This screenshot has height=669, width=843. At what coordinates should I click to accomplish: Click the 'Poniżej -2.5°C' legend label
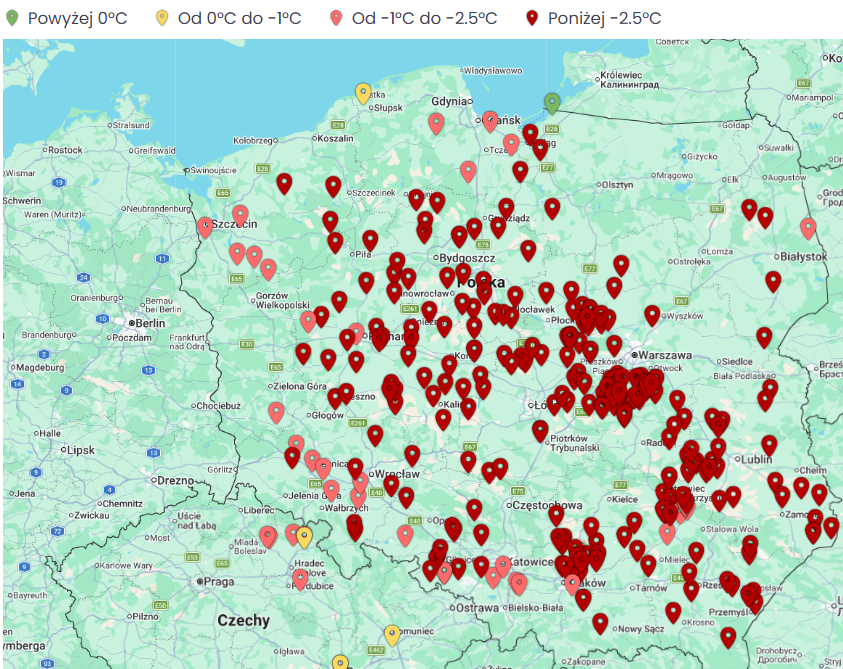click(604, 18)
